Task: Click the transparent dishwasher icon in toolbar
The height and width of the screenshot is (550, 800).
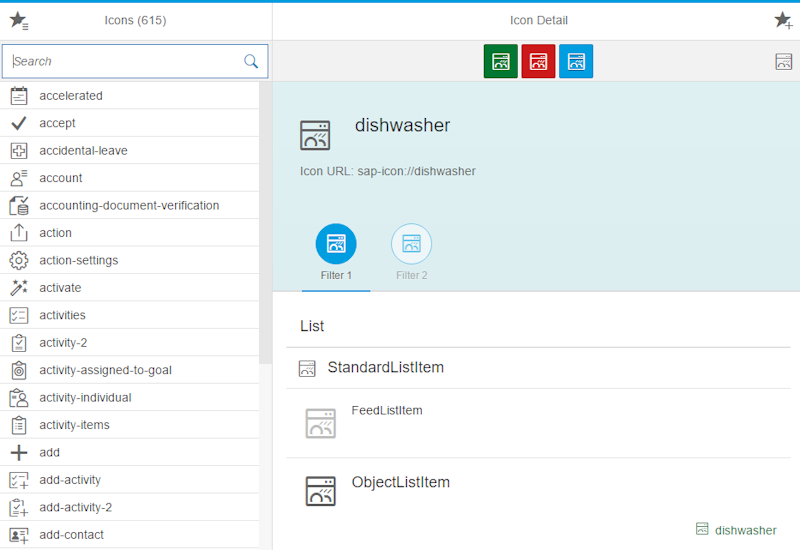Action: 783,61
